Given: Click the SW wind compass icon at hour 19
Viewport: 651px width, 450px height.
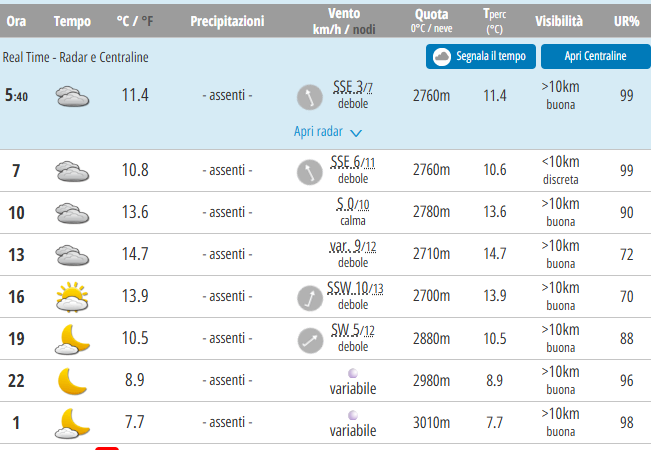Looking at the screenshot, I should (x=309, y=339).
